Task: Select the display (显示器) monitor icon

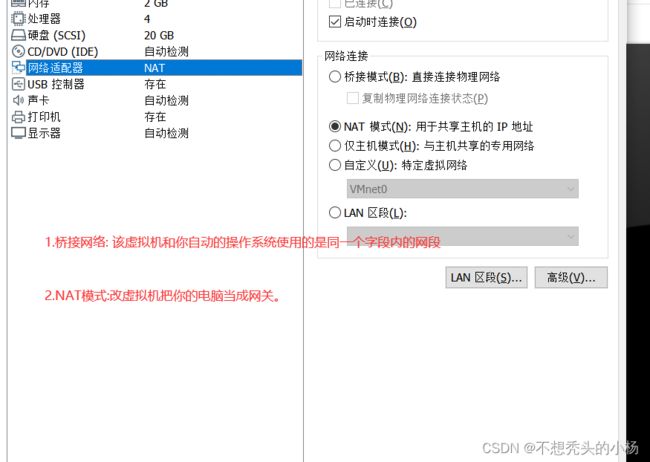Action: tap(18, 133)
